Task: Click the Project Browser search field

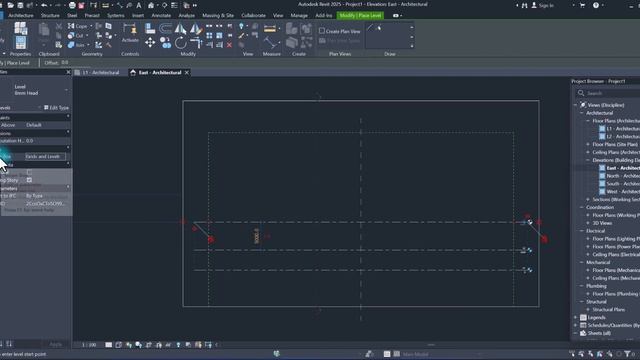Action: pos(608,93)
